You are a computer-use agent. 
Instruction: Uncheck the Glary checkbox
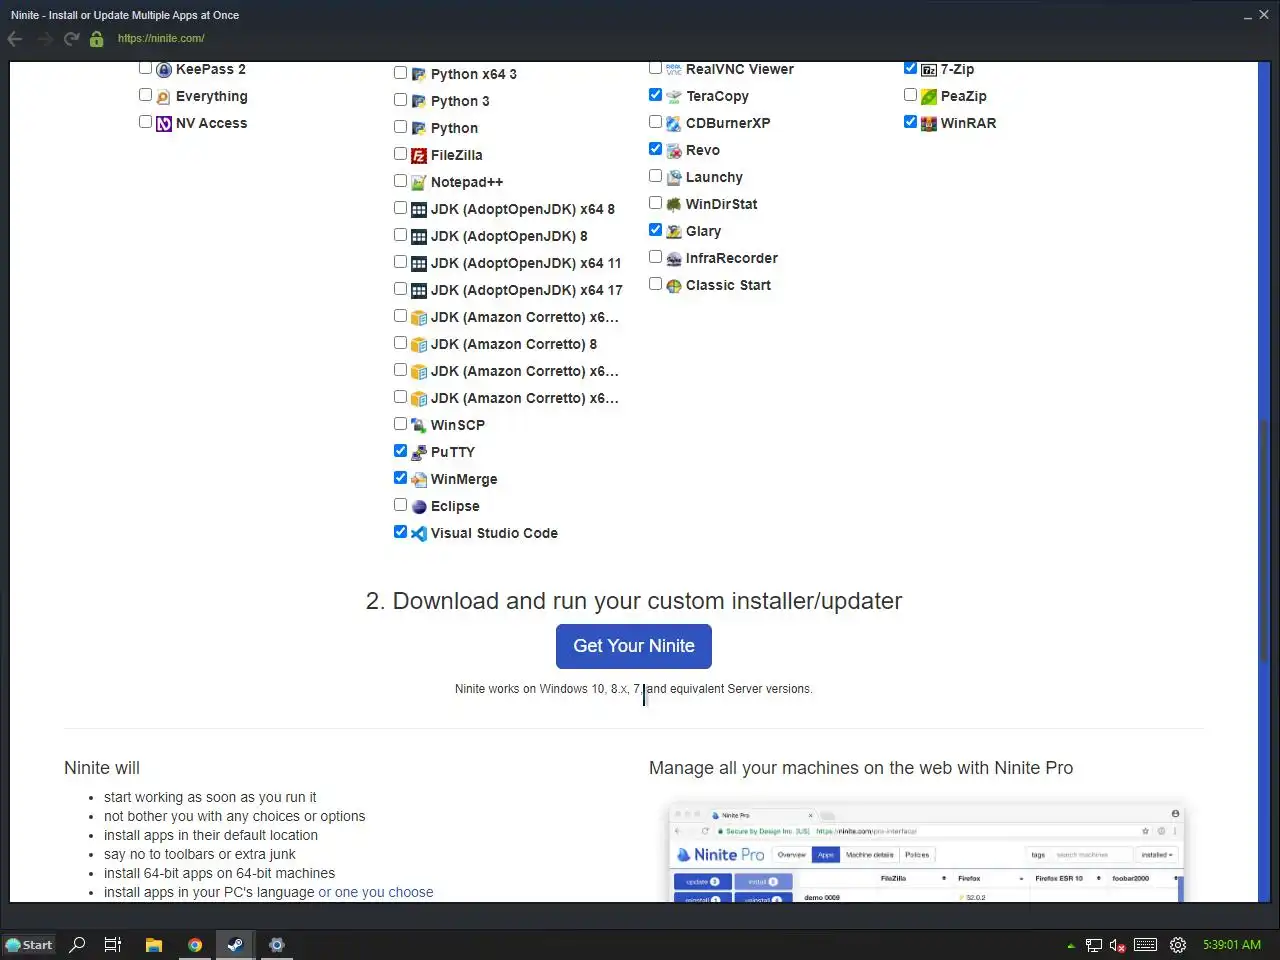pyautogui.click(x=655, y=230)
